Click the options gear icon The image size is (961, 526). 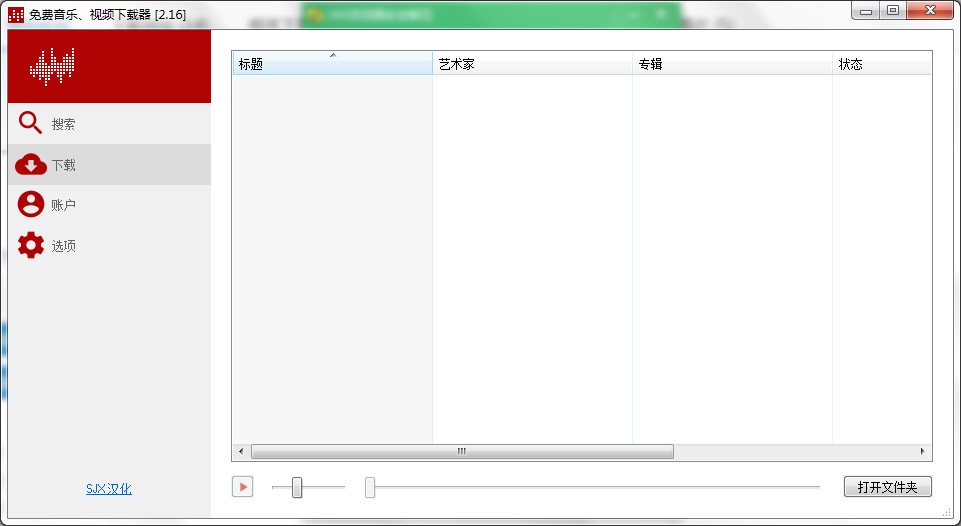(31, 245)
